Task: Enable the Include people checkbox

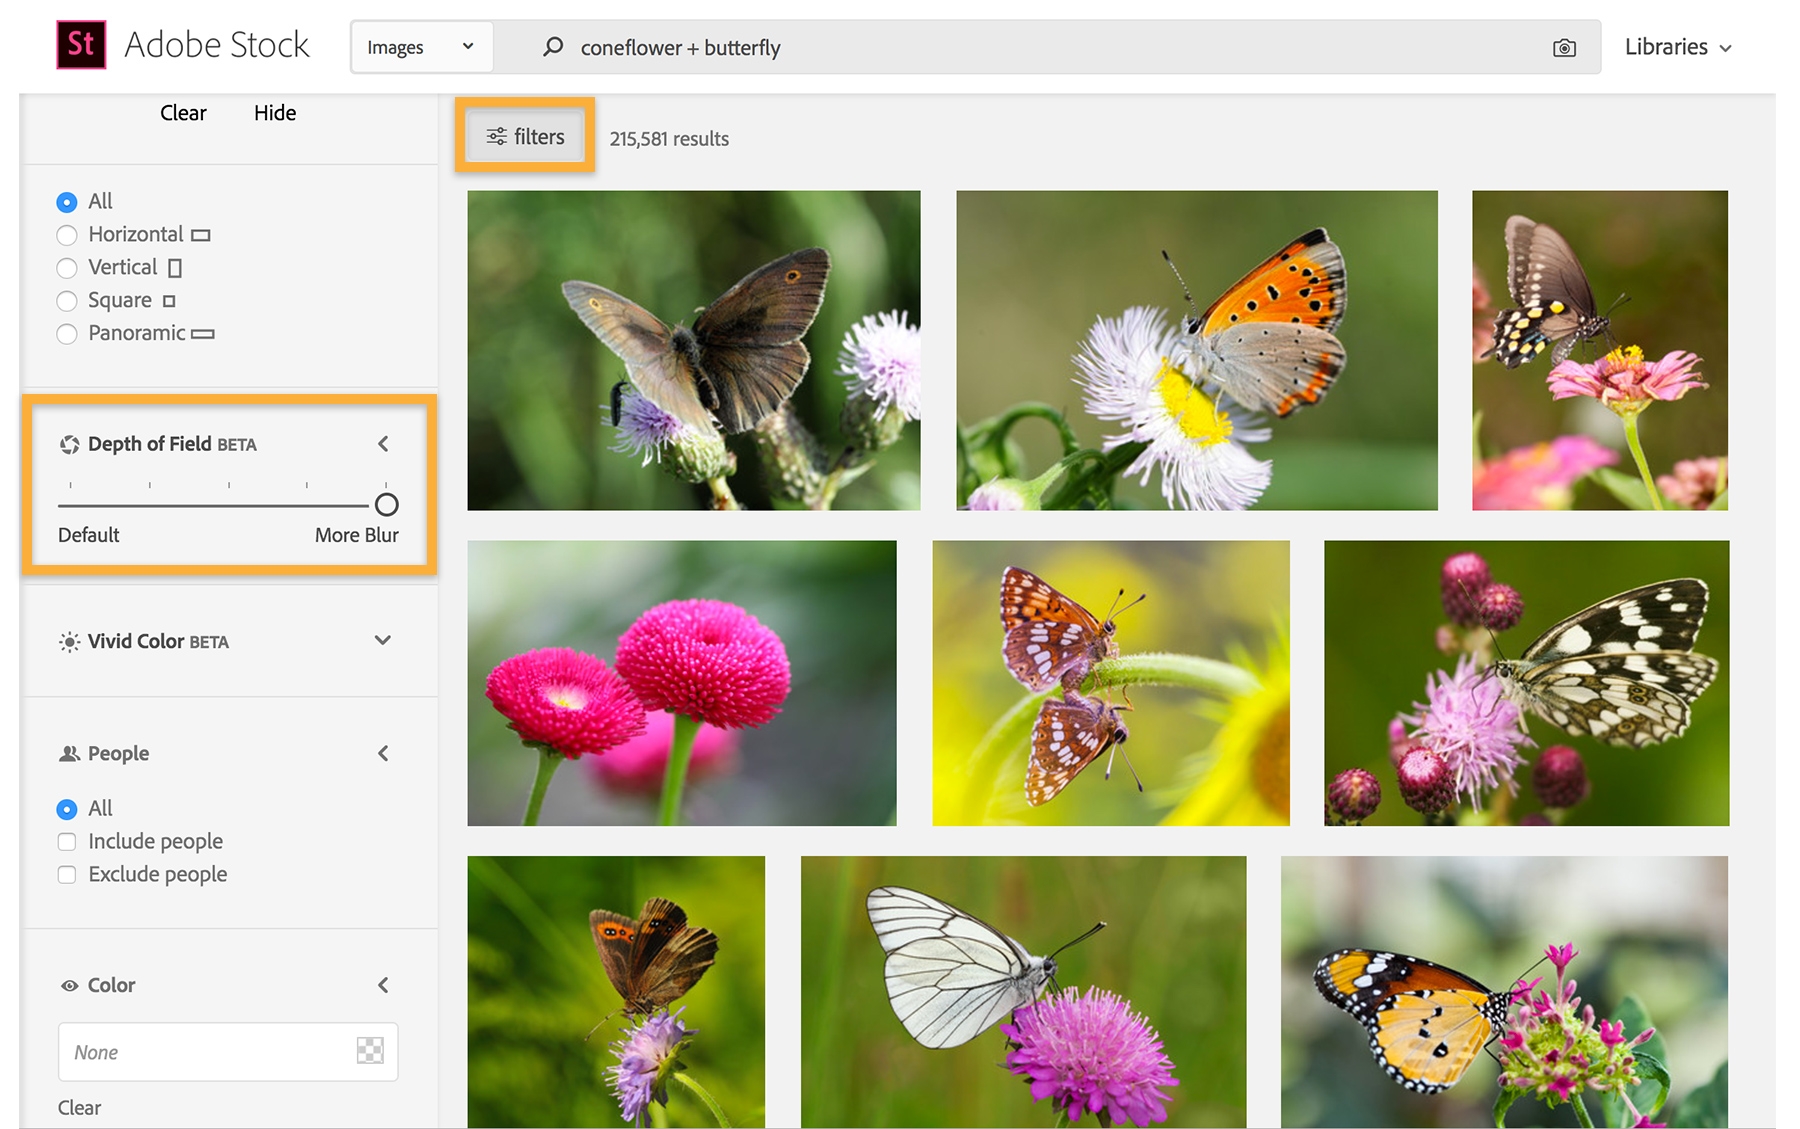Action: click(66, 841)
